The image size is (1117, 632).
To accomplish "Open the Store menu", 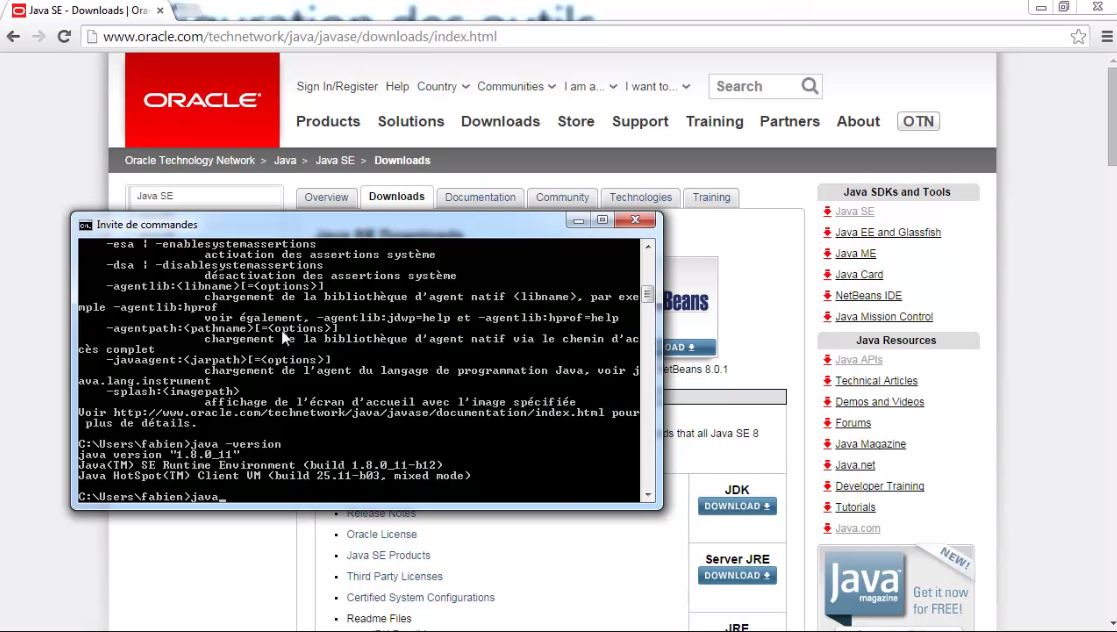I will 576,122.
